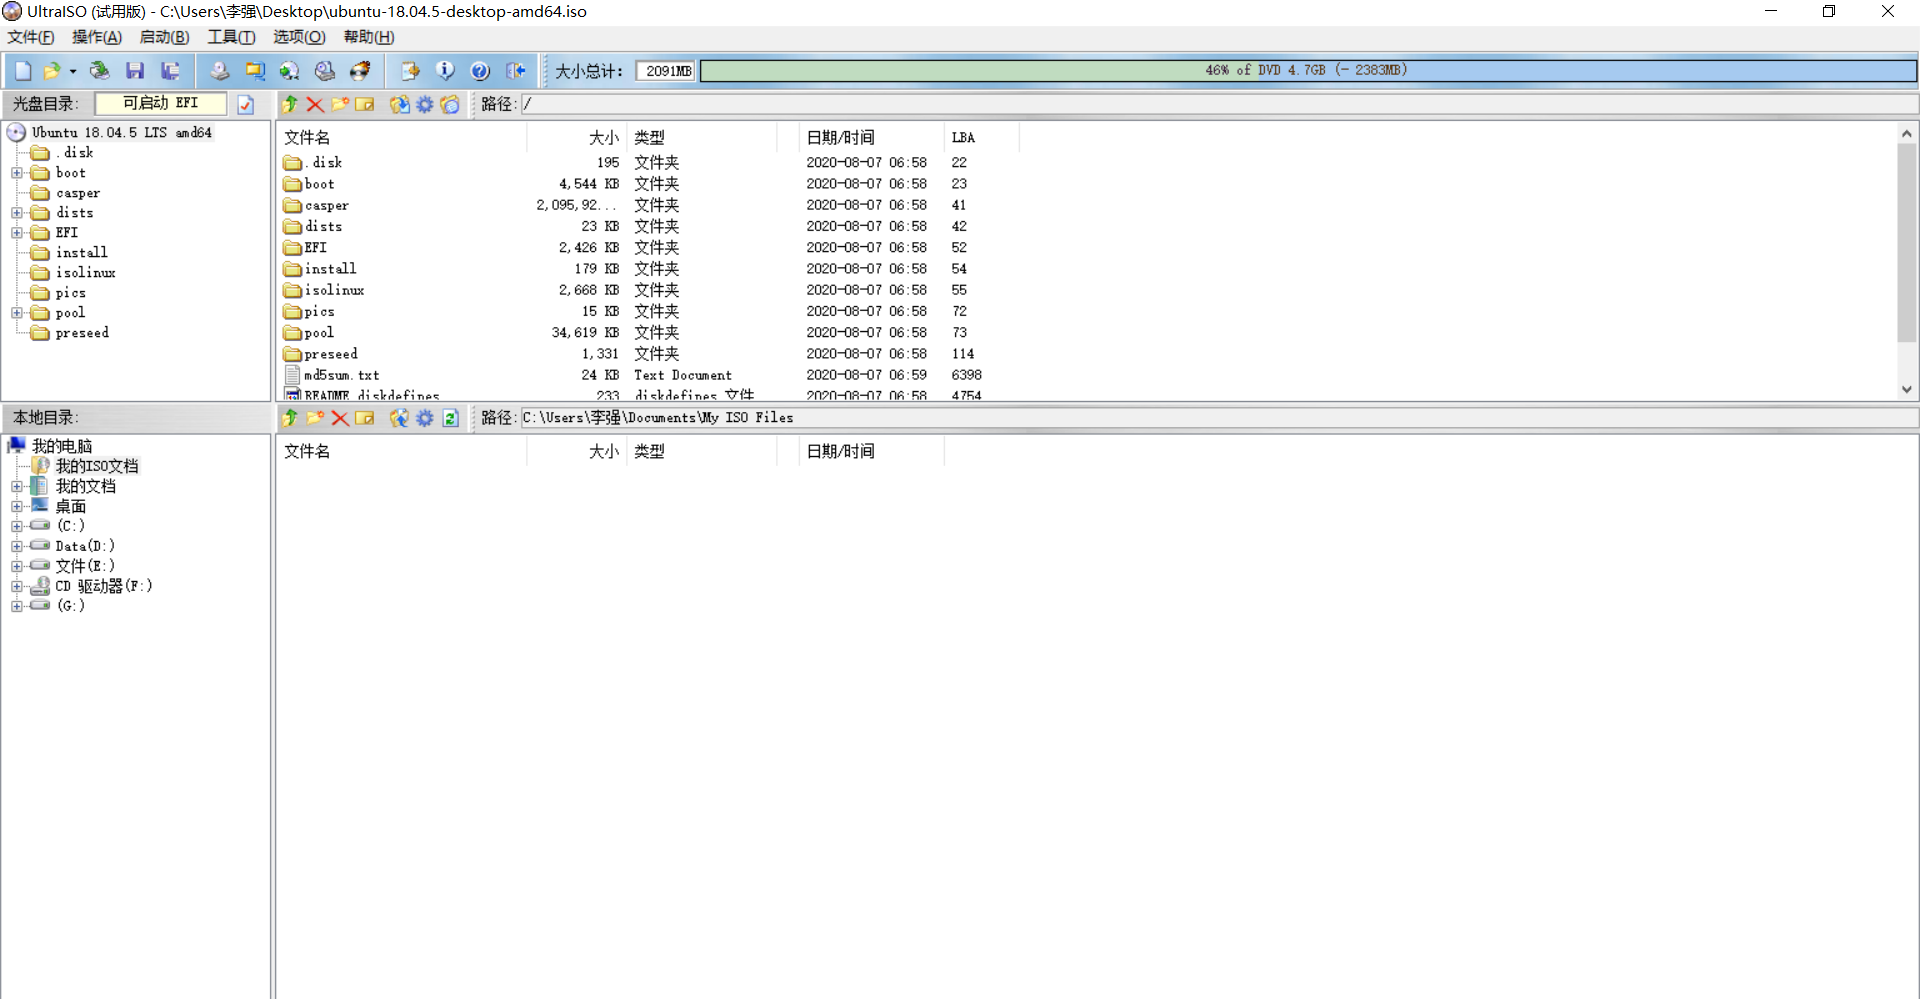
Task: Sort by 日期/时间 column in disc list
Action: 873,138
